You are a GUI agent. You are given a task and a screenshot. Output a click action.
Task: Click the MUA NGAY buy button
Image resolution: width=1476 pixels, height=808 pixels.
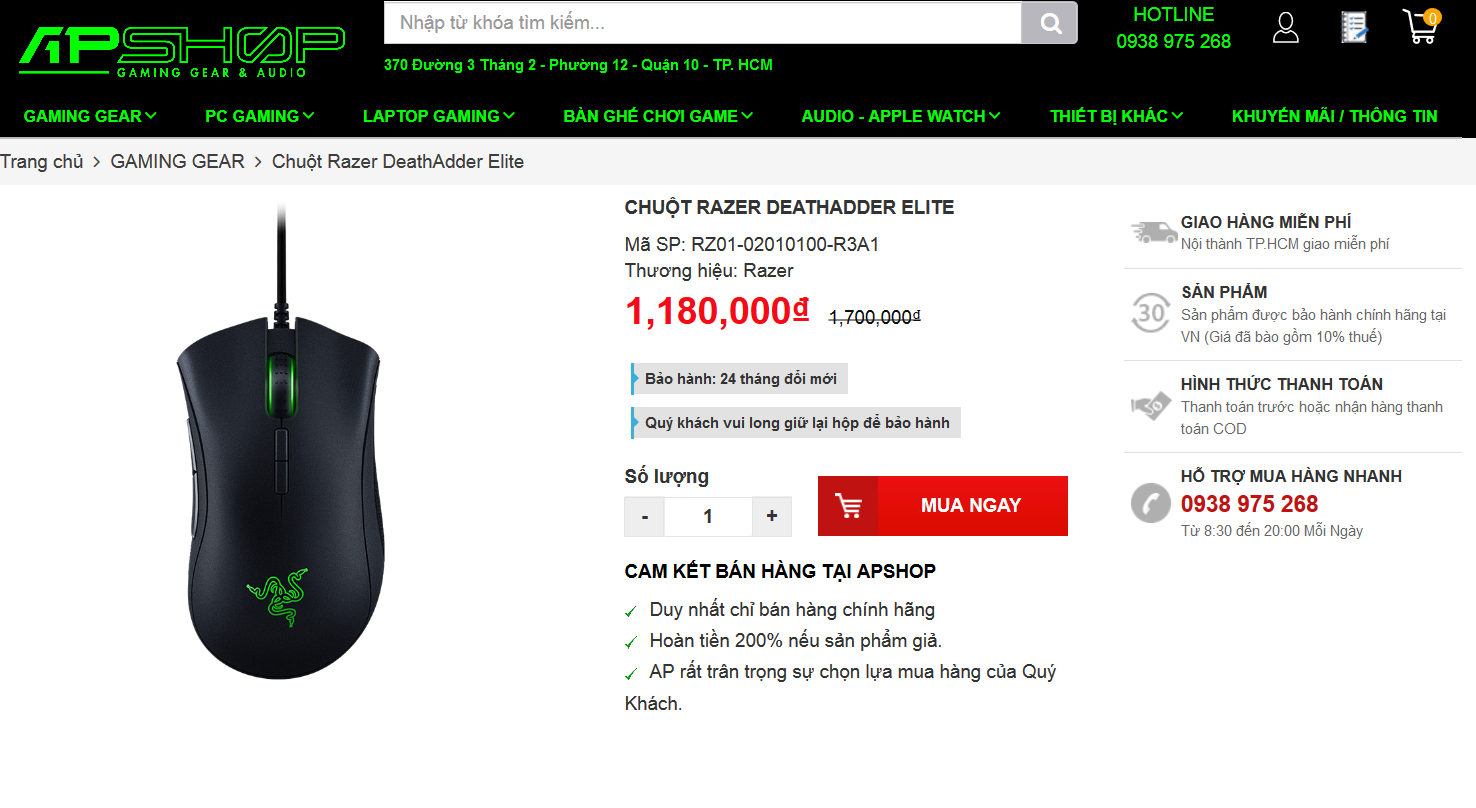pos(943,506)
